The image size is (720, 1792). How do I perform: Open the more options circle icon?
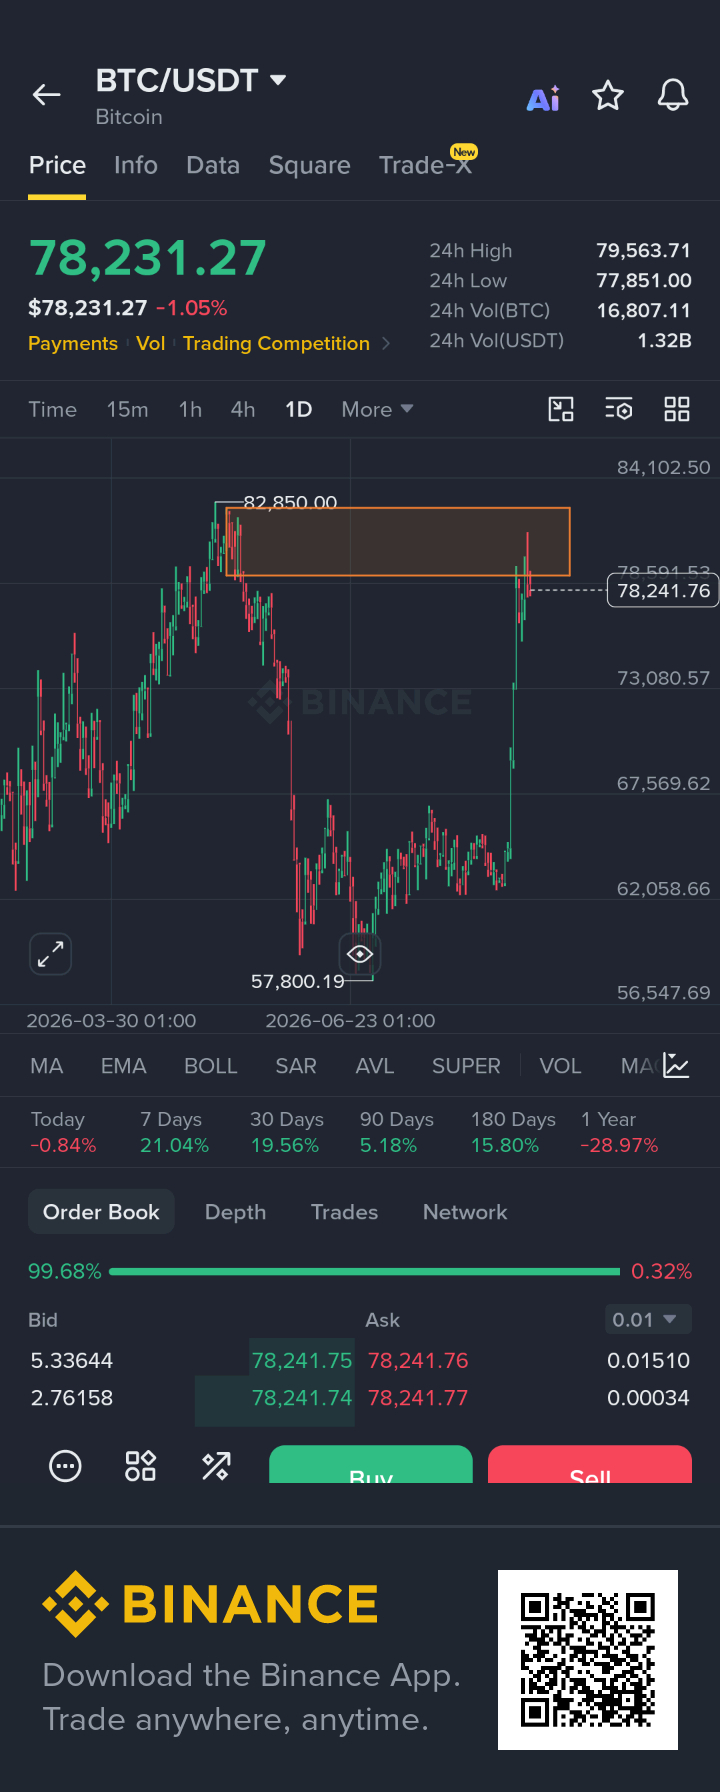coord(65,1466)
